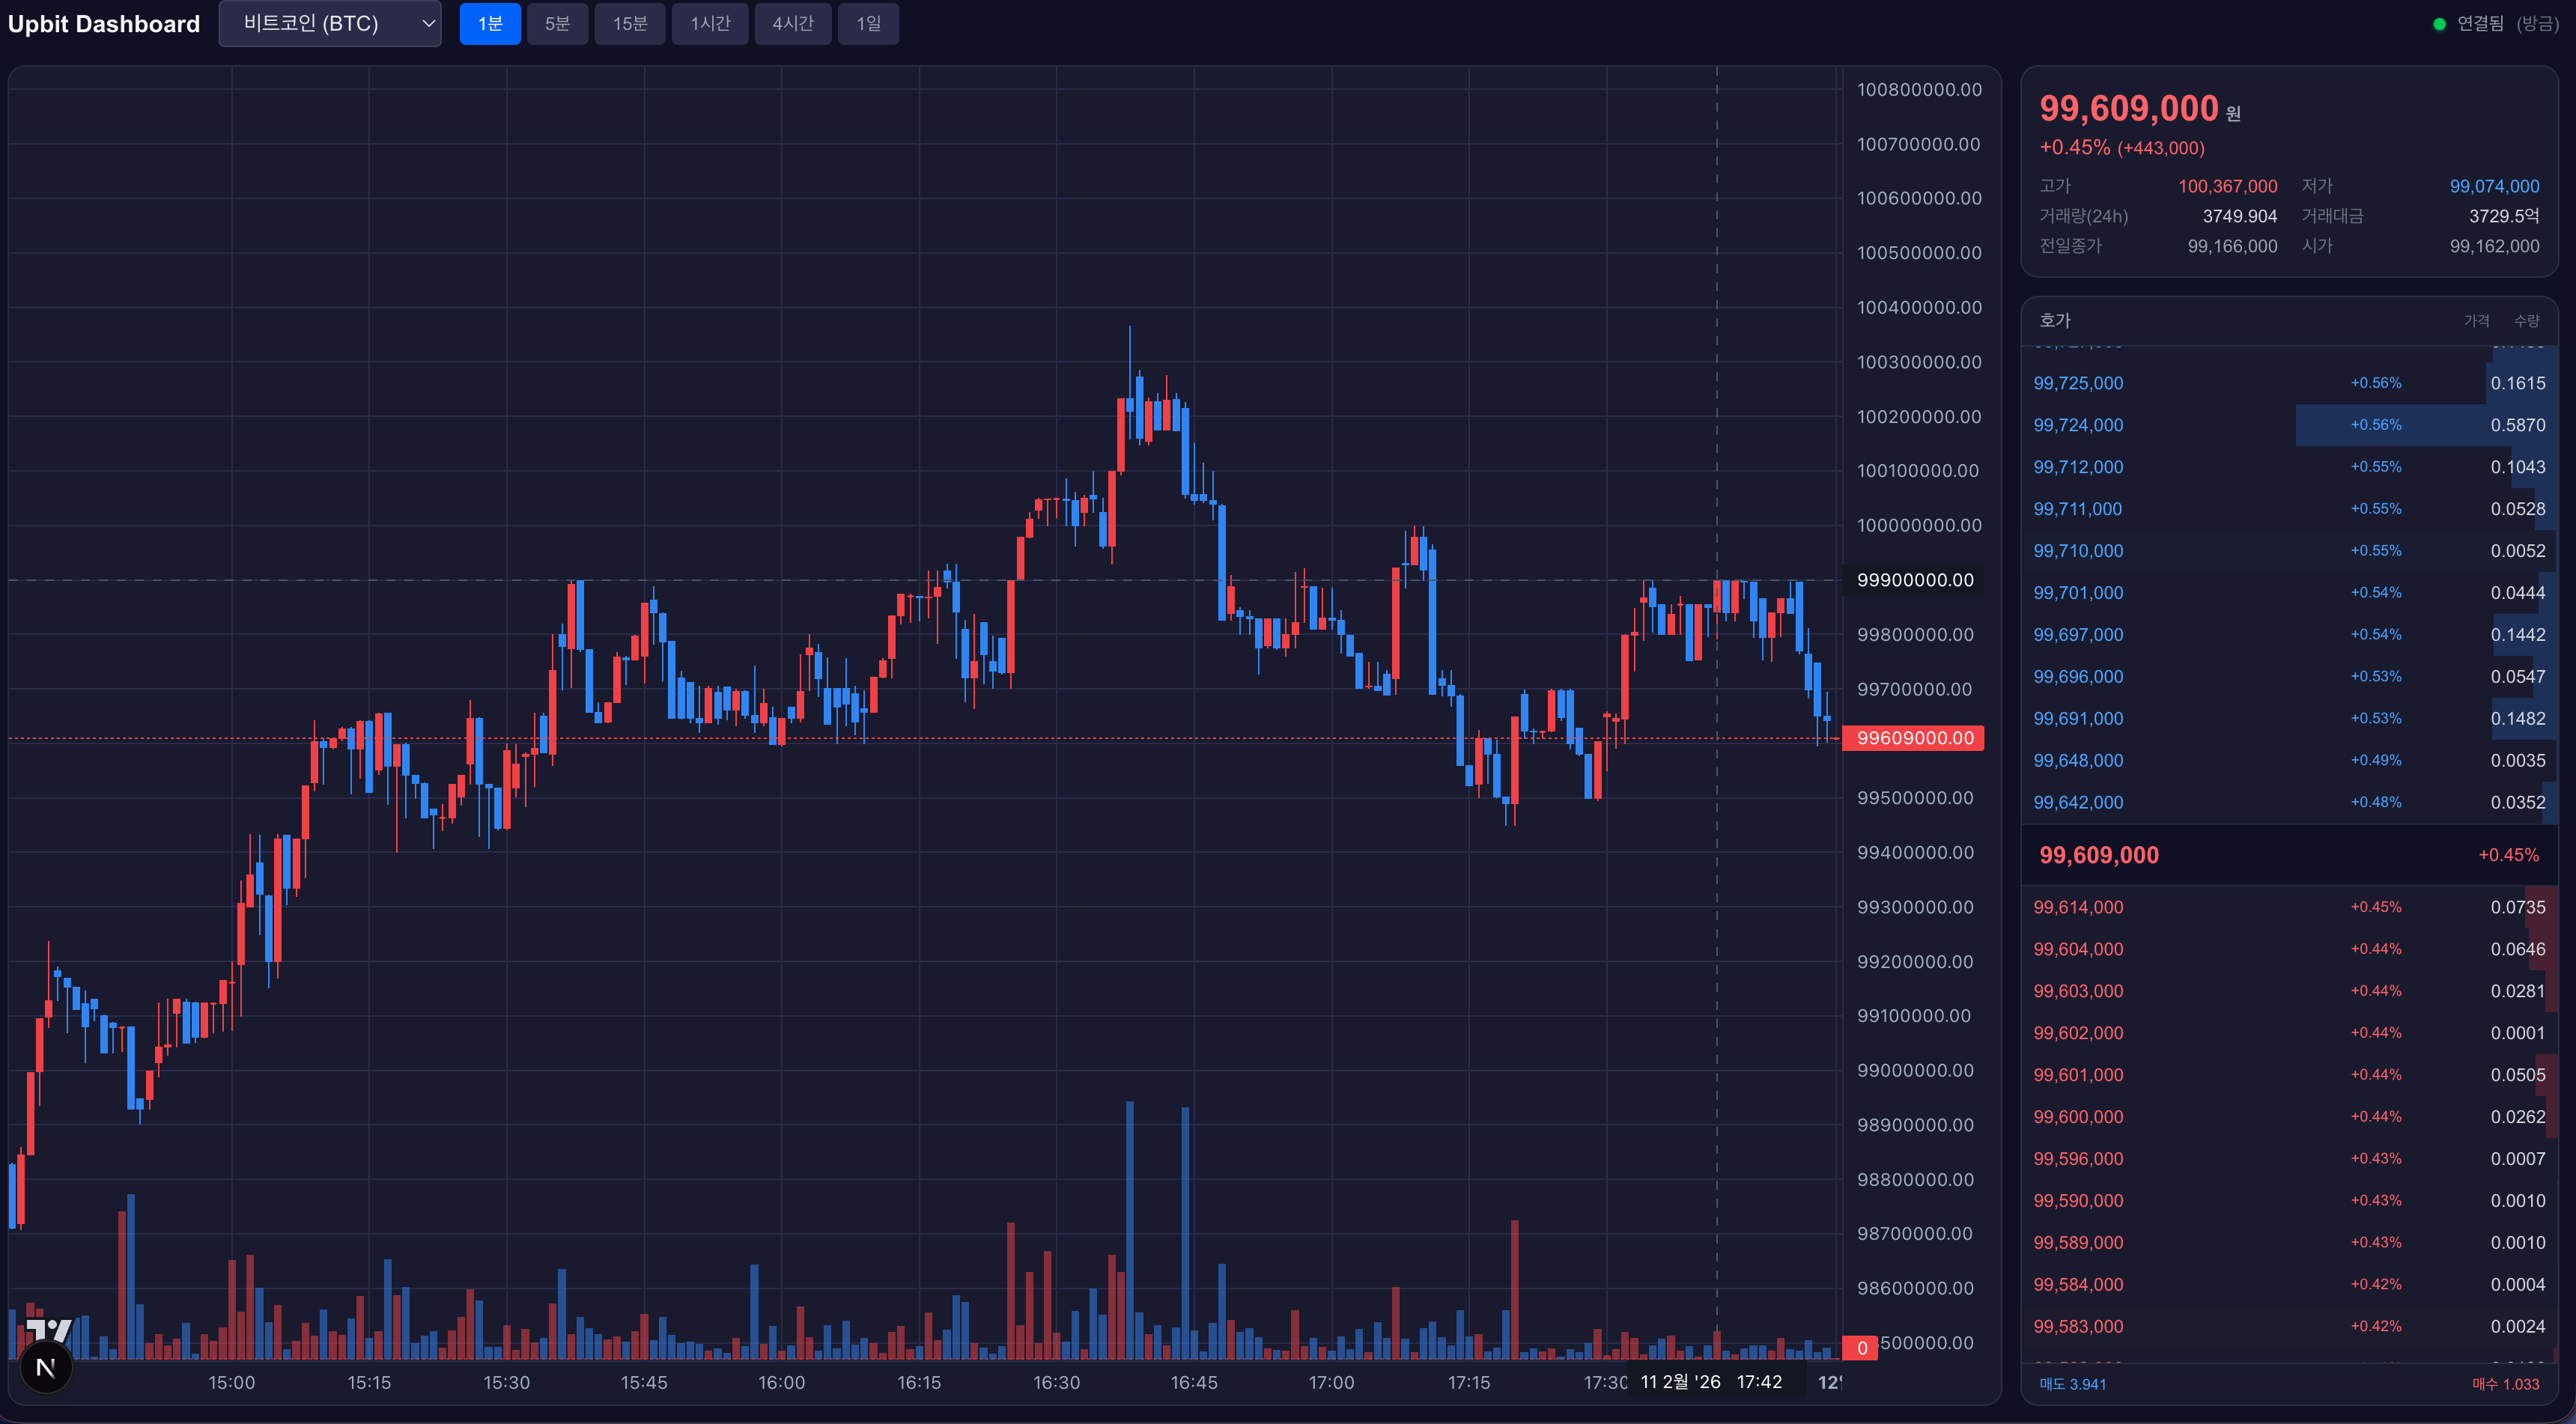
Task: Click the 17:42 crosshair time label
Action: [1758, 1382]
